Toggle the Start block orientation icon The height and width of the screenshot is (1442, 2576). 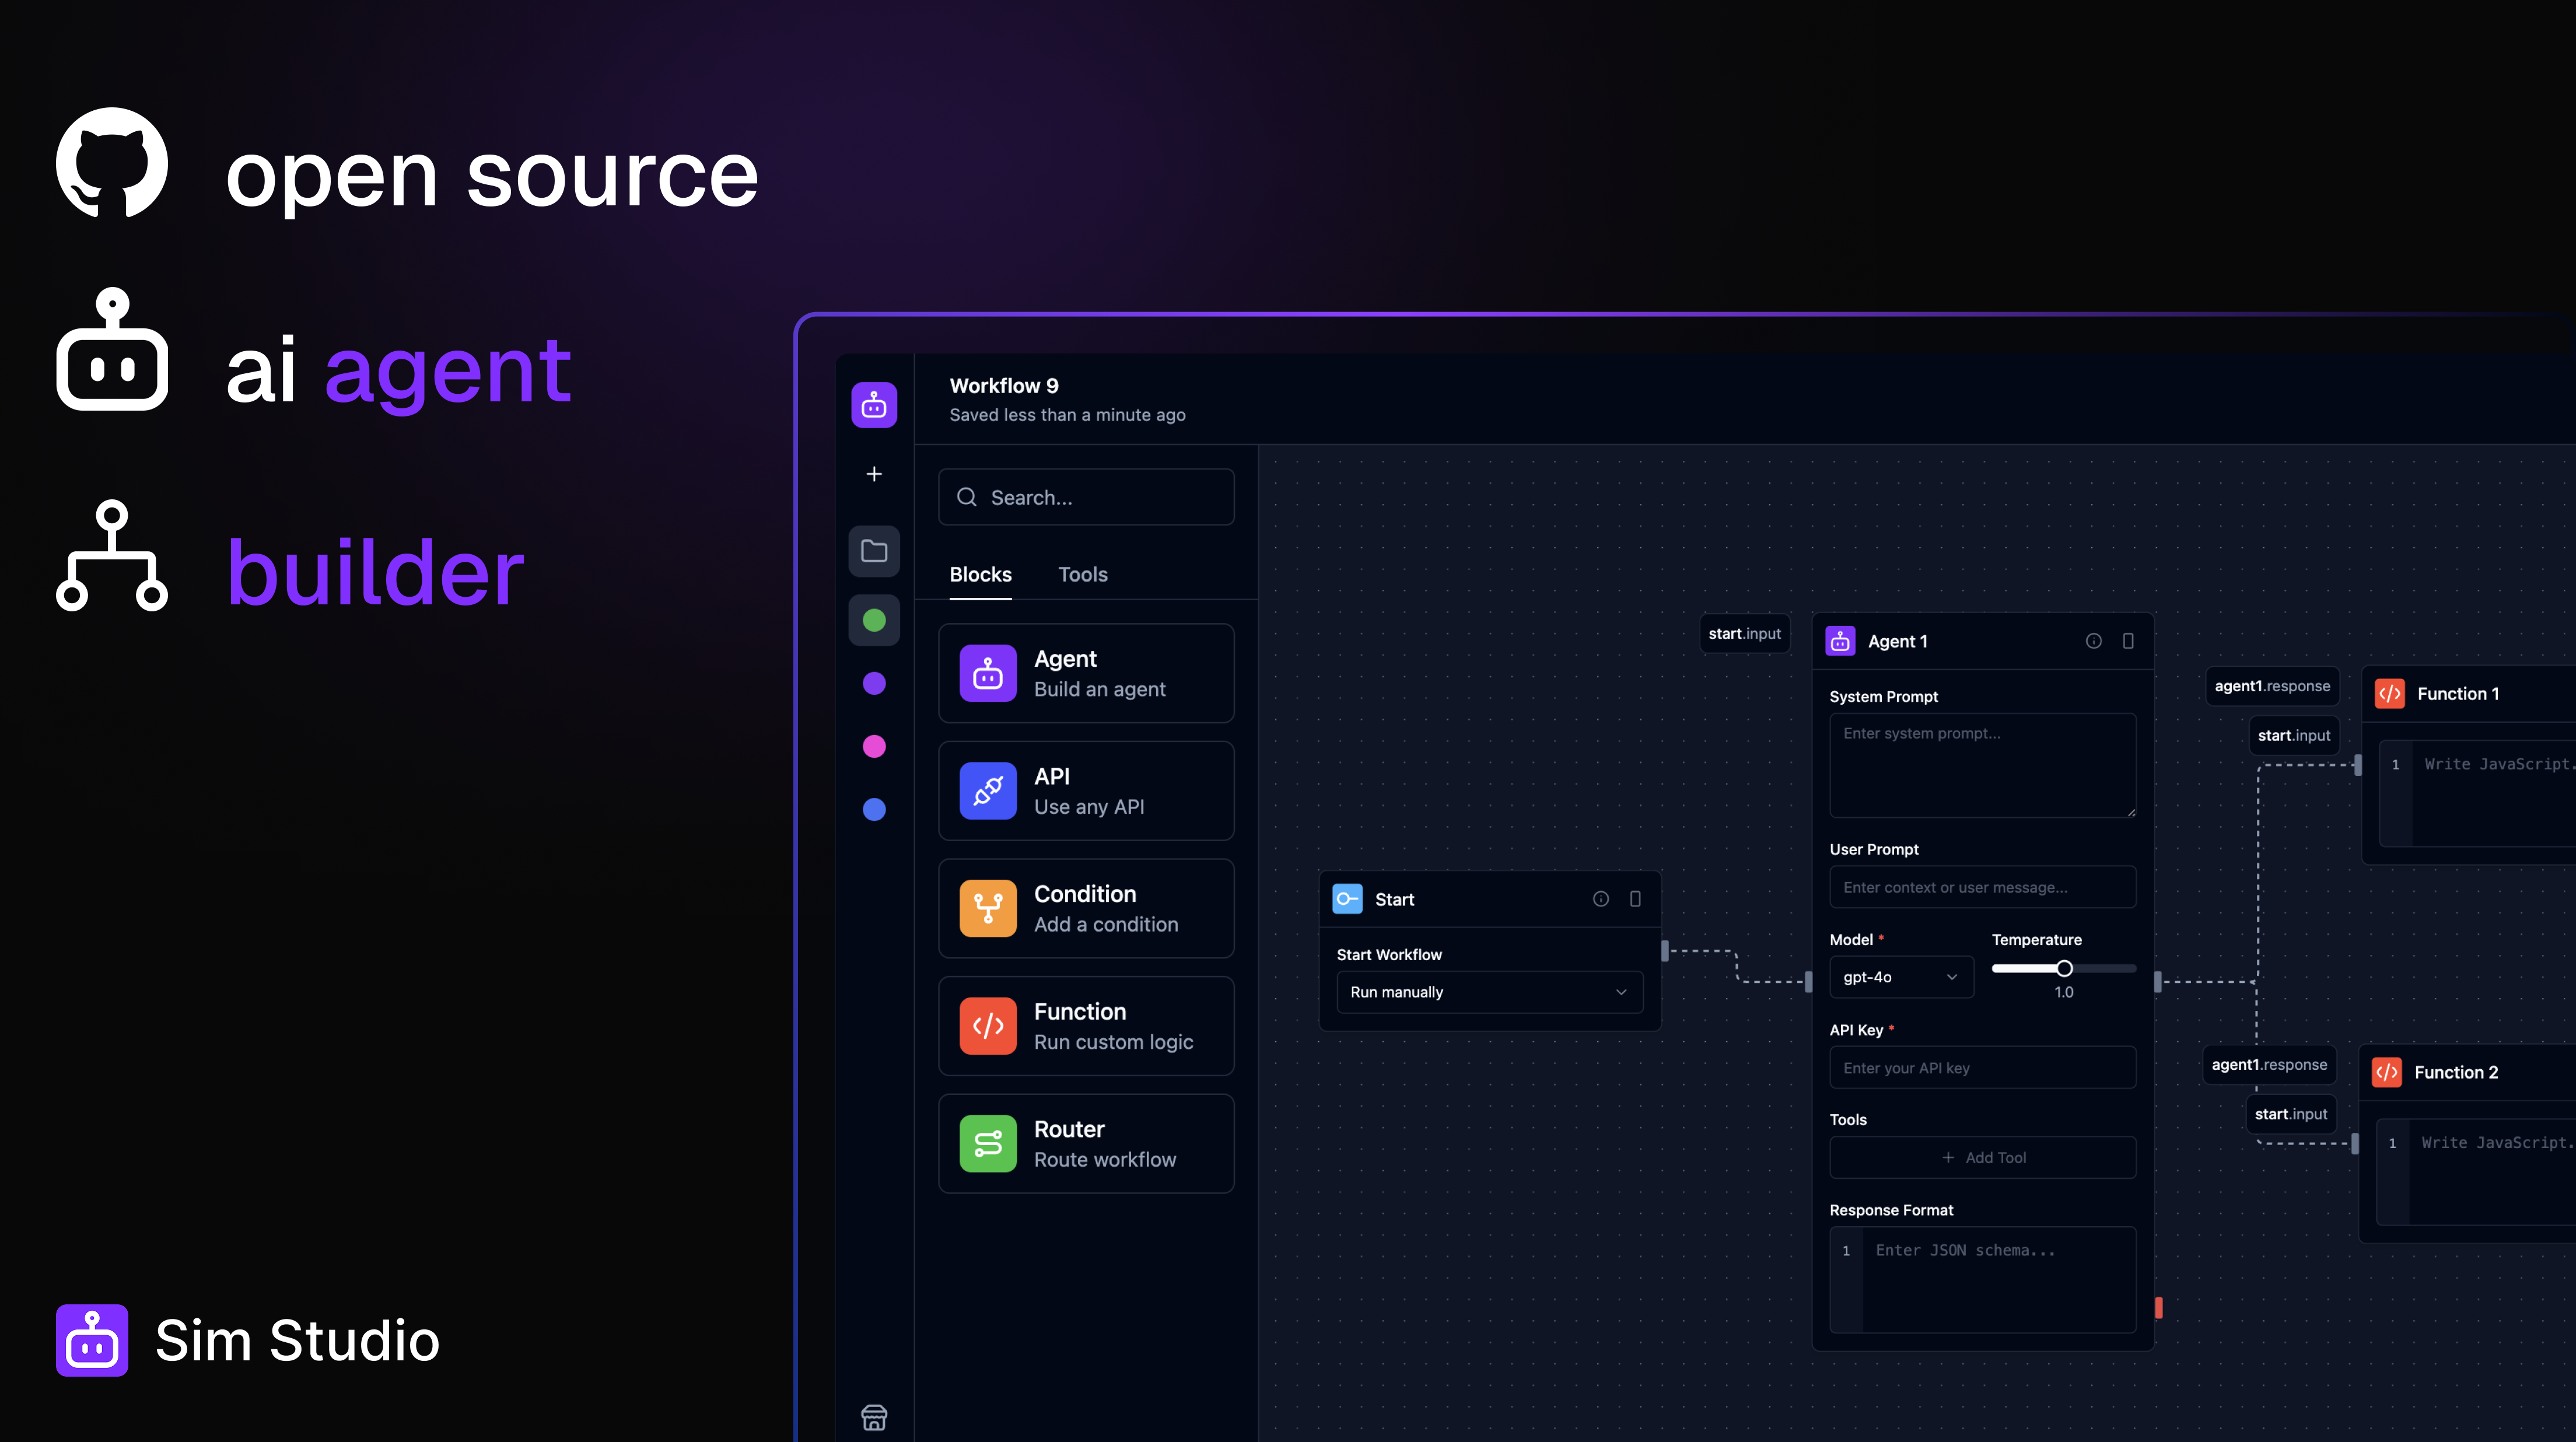pyautogui.click(x=1635, y=899)
